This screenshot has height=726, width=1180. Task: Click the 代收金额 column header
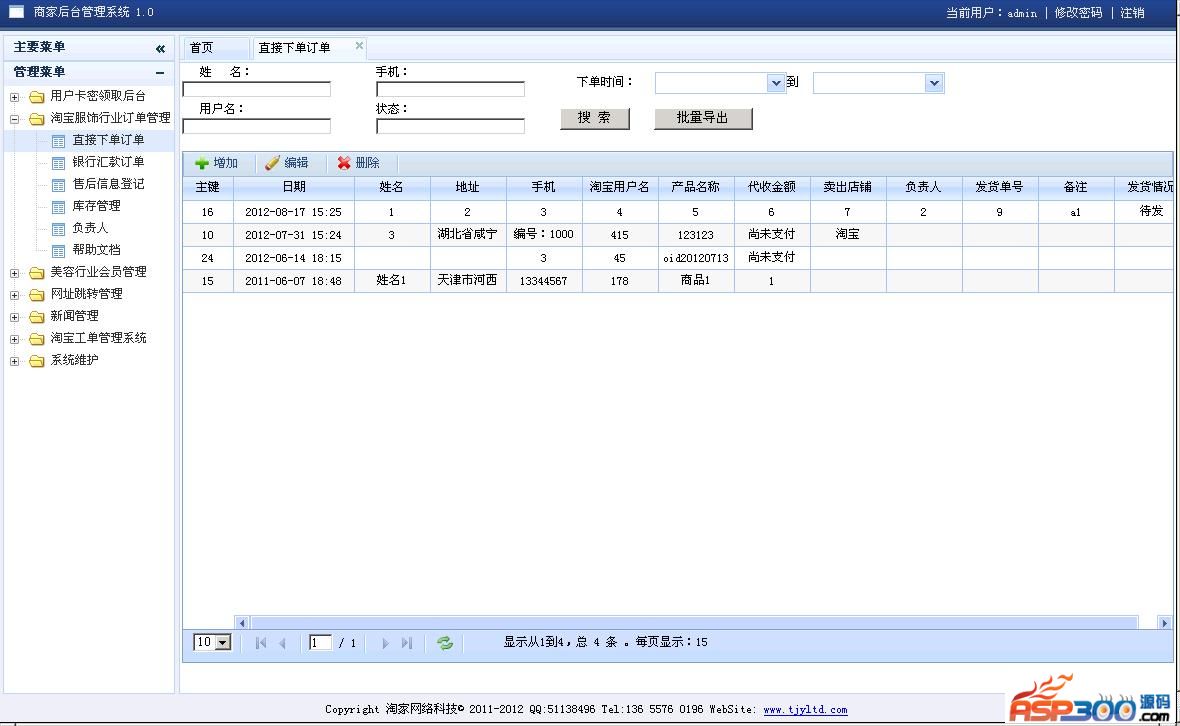pos(771,187)
